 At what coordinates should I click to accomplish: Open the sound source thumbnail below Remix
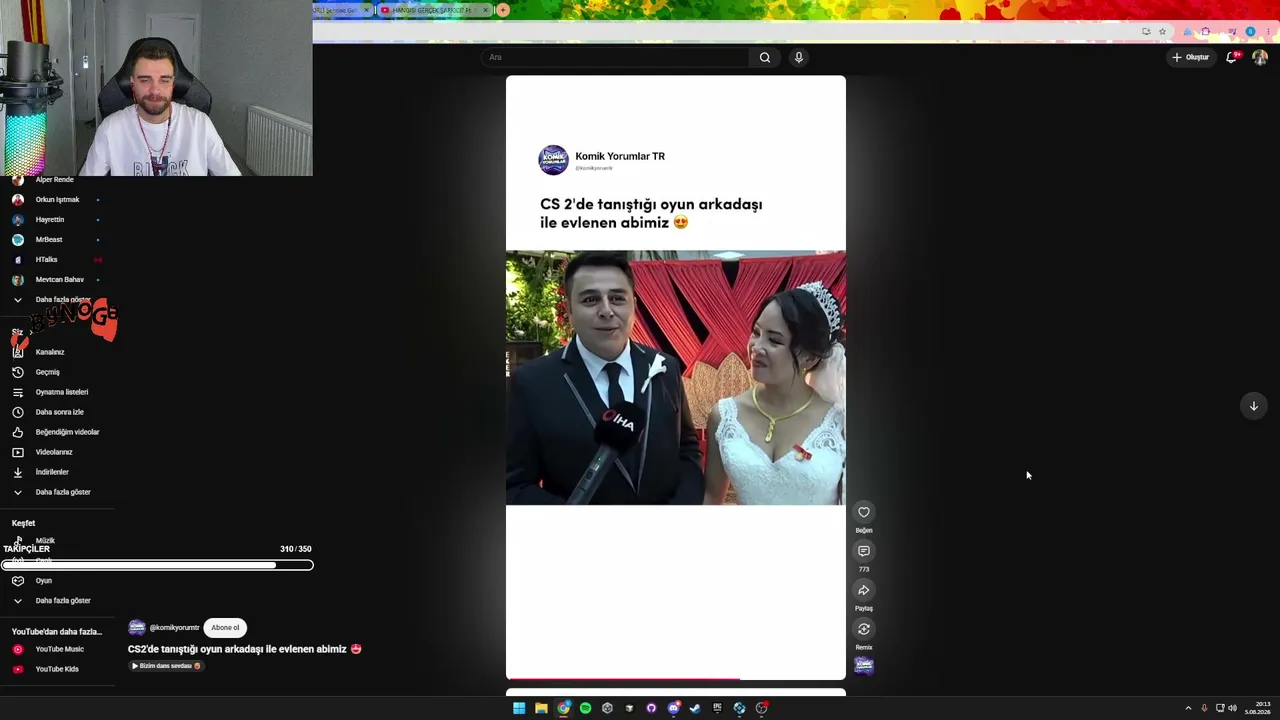click(864, 666)
